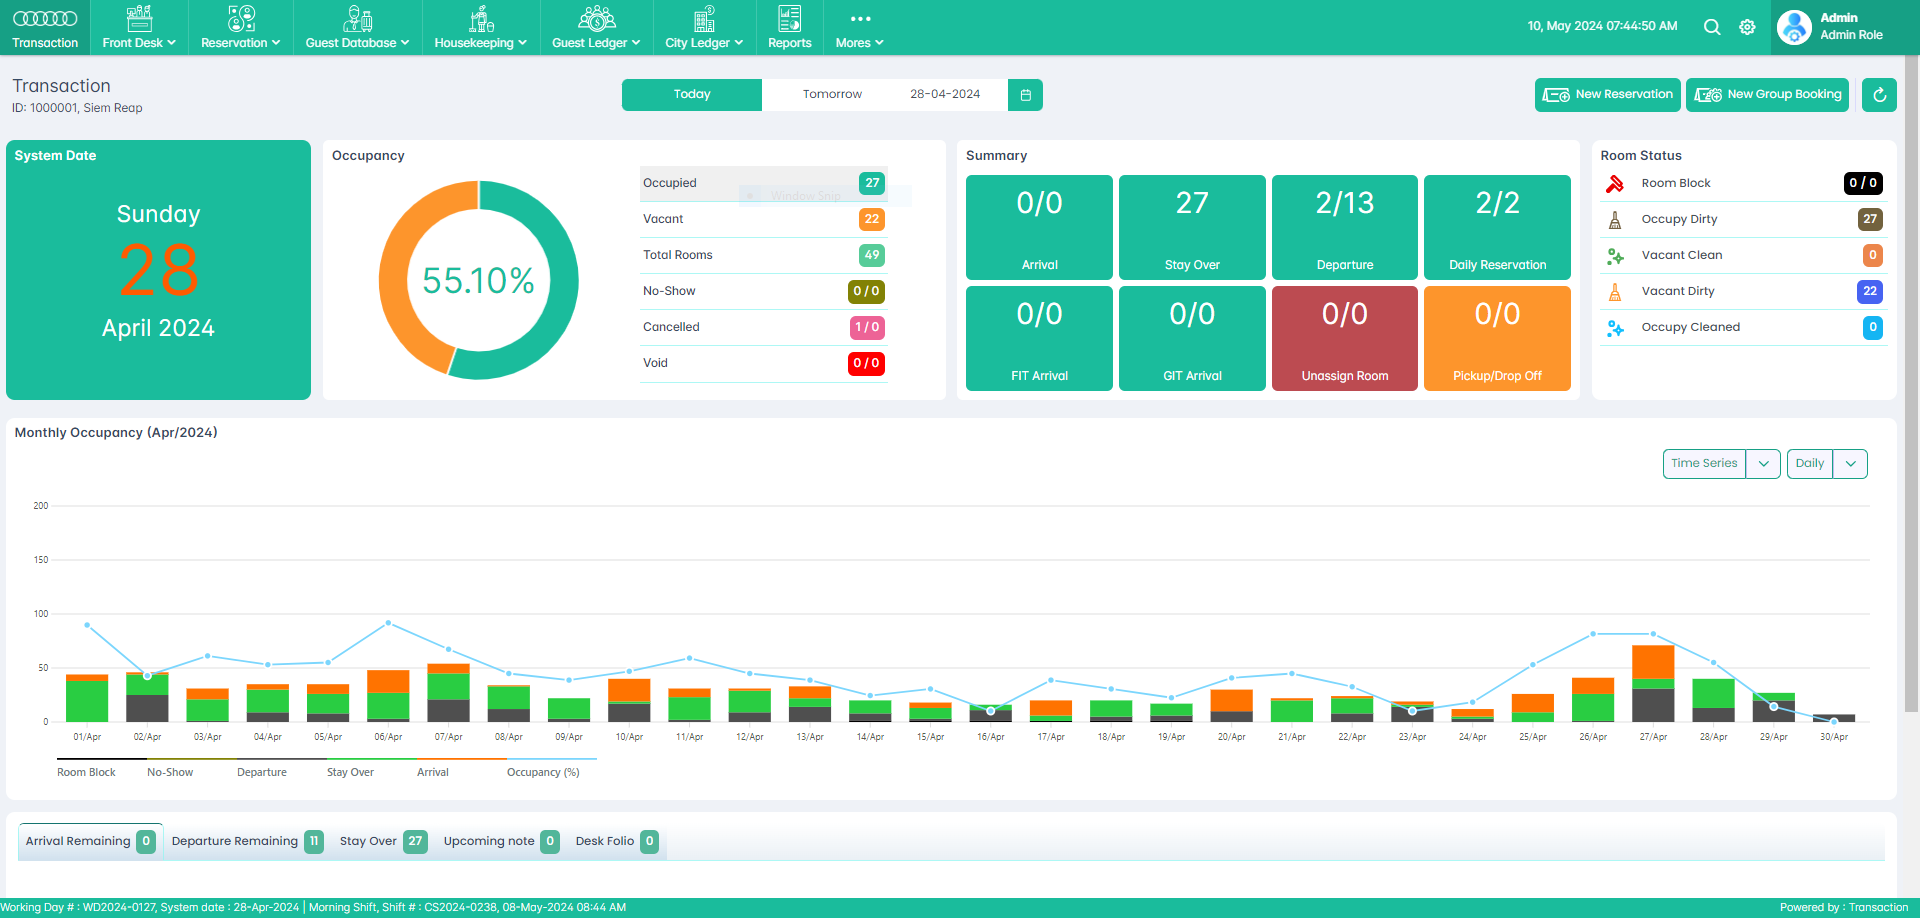
Task: Open the Front Desk menu
Action: click(x=139, y=28)
